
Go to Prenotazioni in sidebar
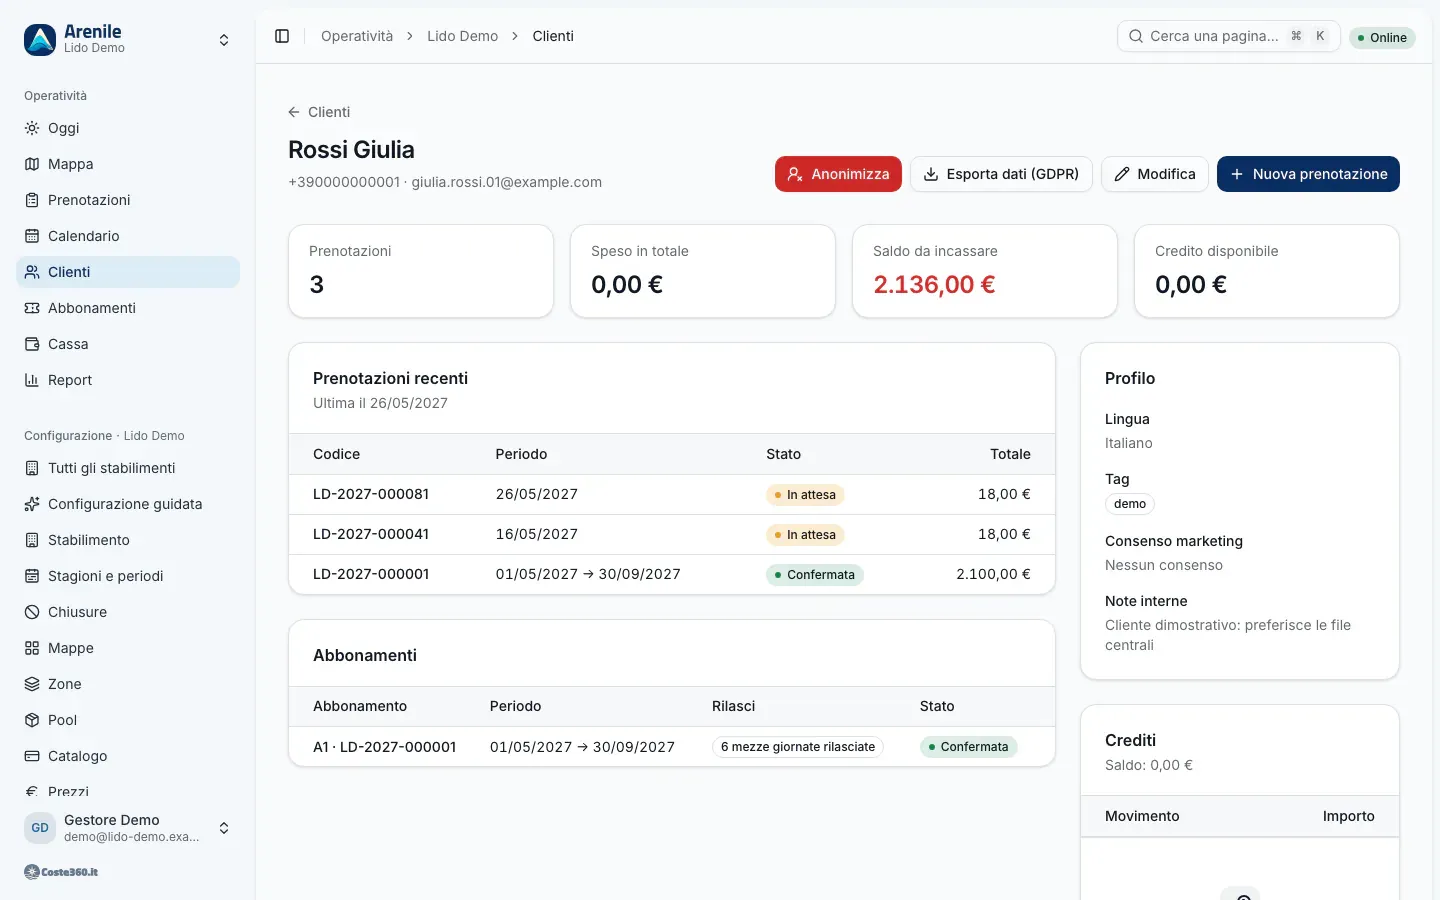[x=128, y=200]
